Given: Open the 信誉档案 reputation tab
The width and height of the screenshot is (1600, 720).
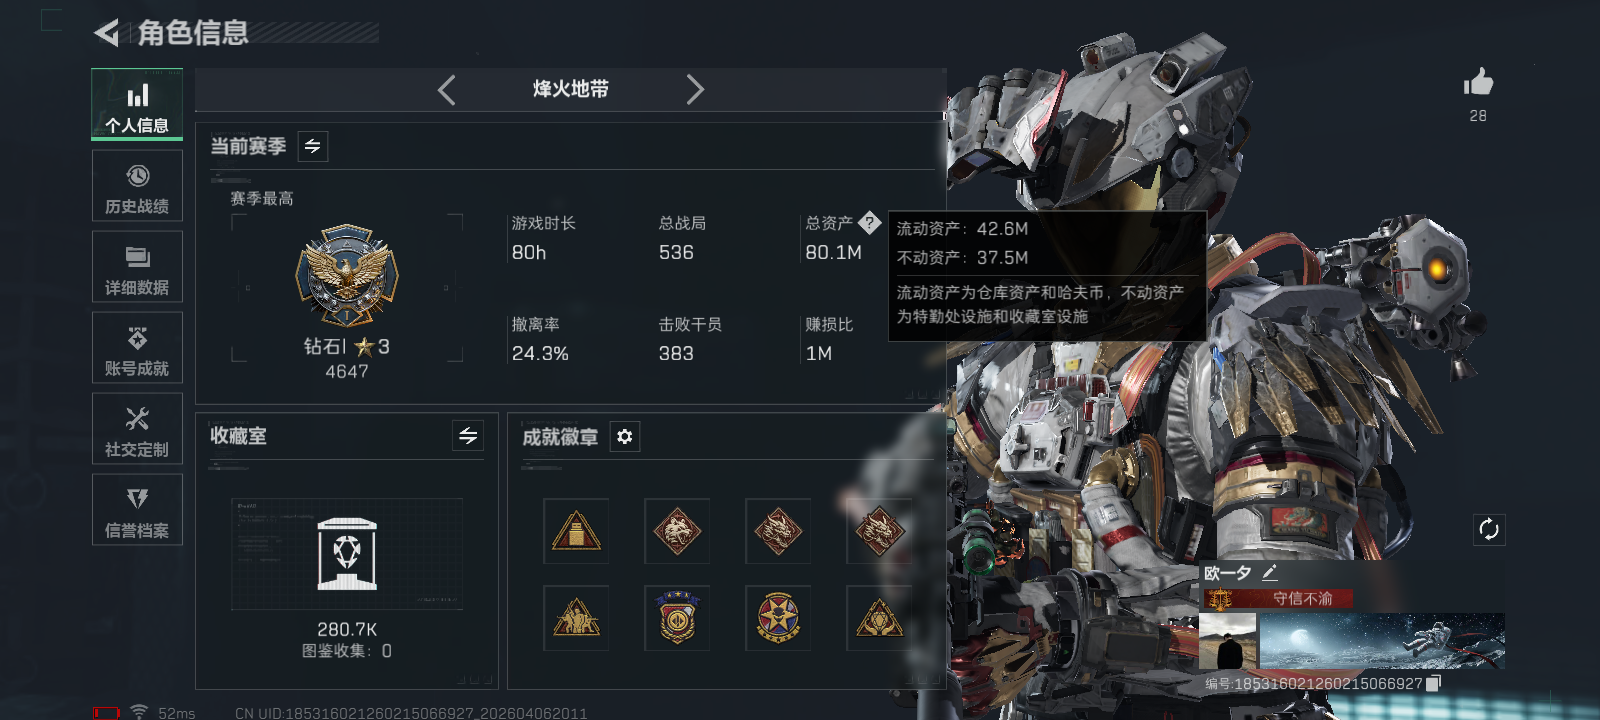Looking at the screenshot, I should click(137, 510).
